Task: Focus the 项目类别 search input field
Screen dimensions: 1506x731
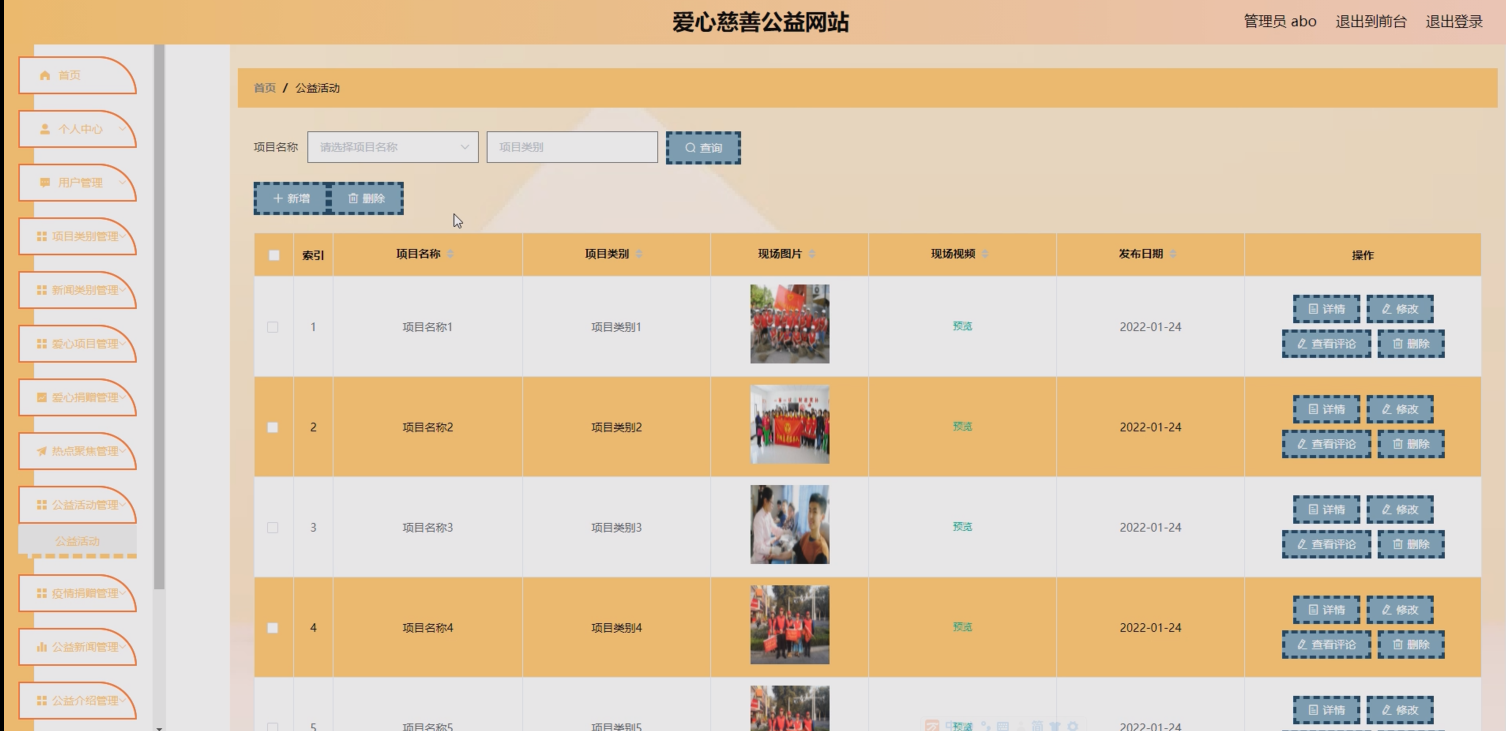Action: click(572, 147)
